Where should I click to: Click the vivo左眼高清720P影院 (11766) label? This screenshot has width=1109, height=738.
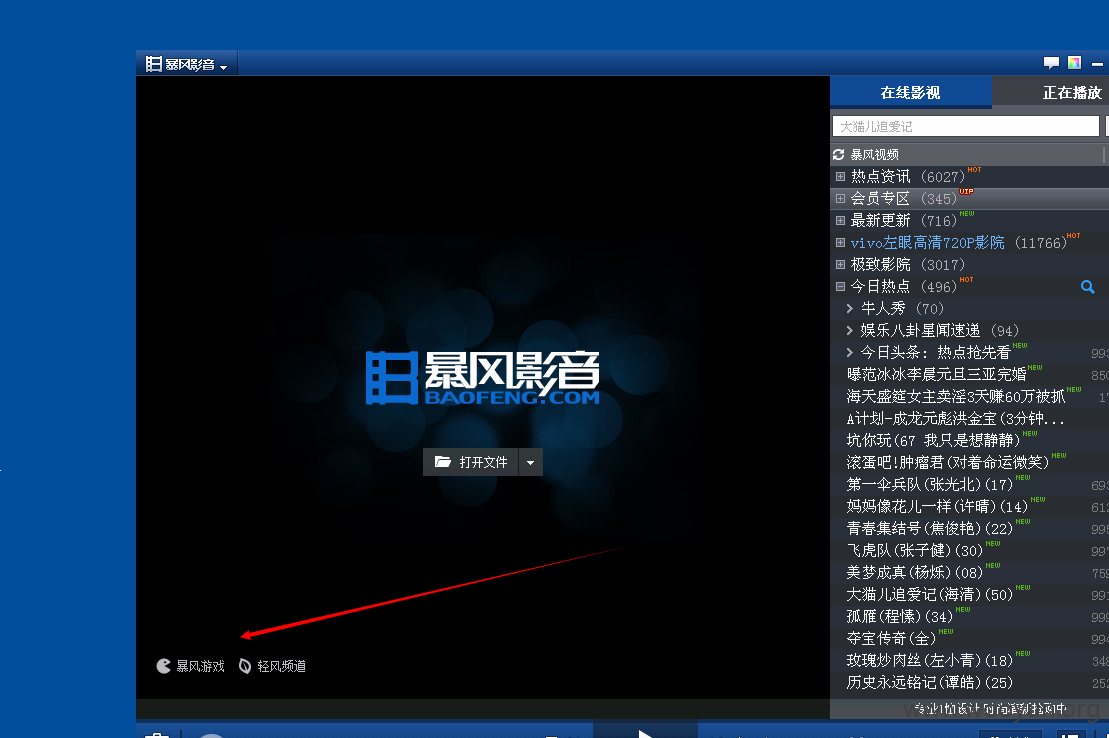(x=958, y=242)
